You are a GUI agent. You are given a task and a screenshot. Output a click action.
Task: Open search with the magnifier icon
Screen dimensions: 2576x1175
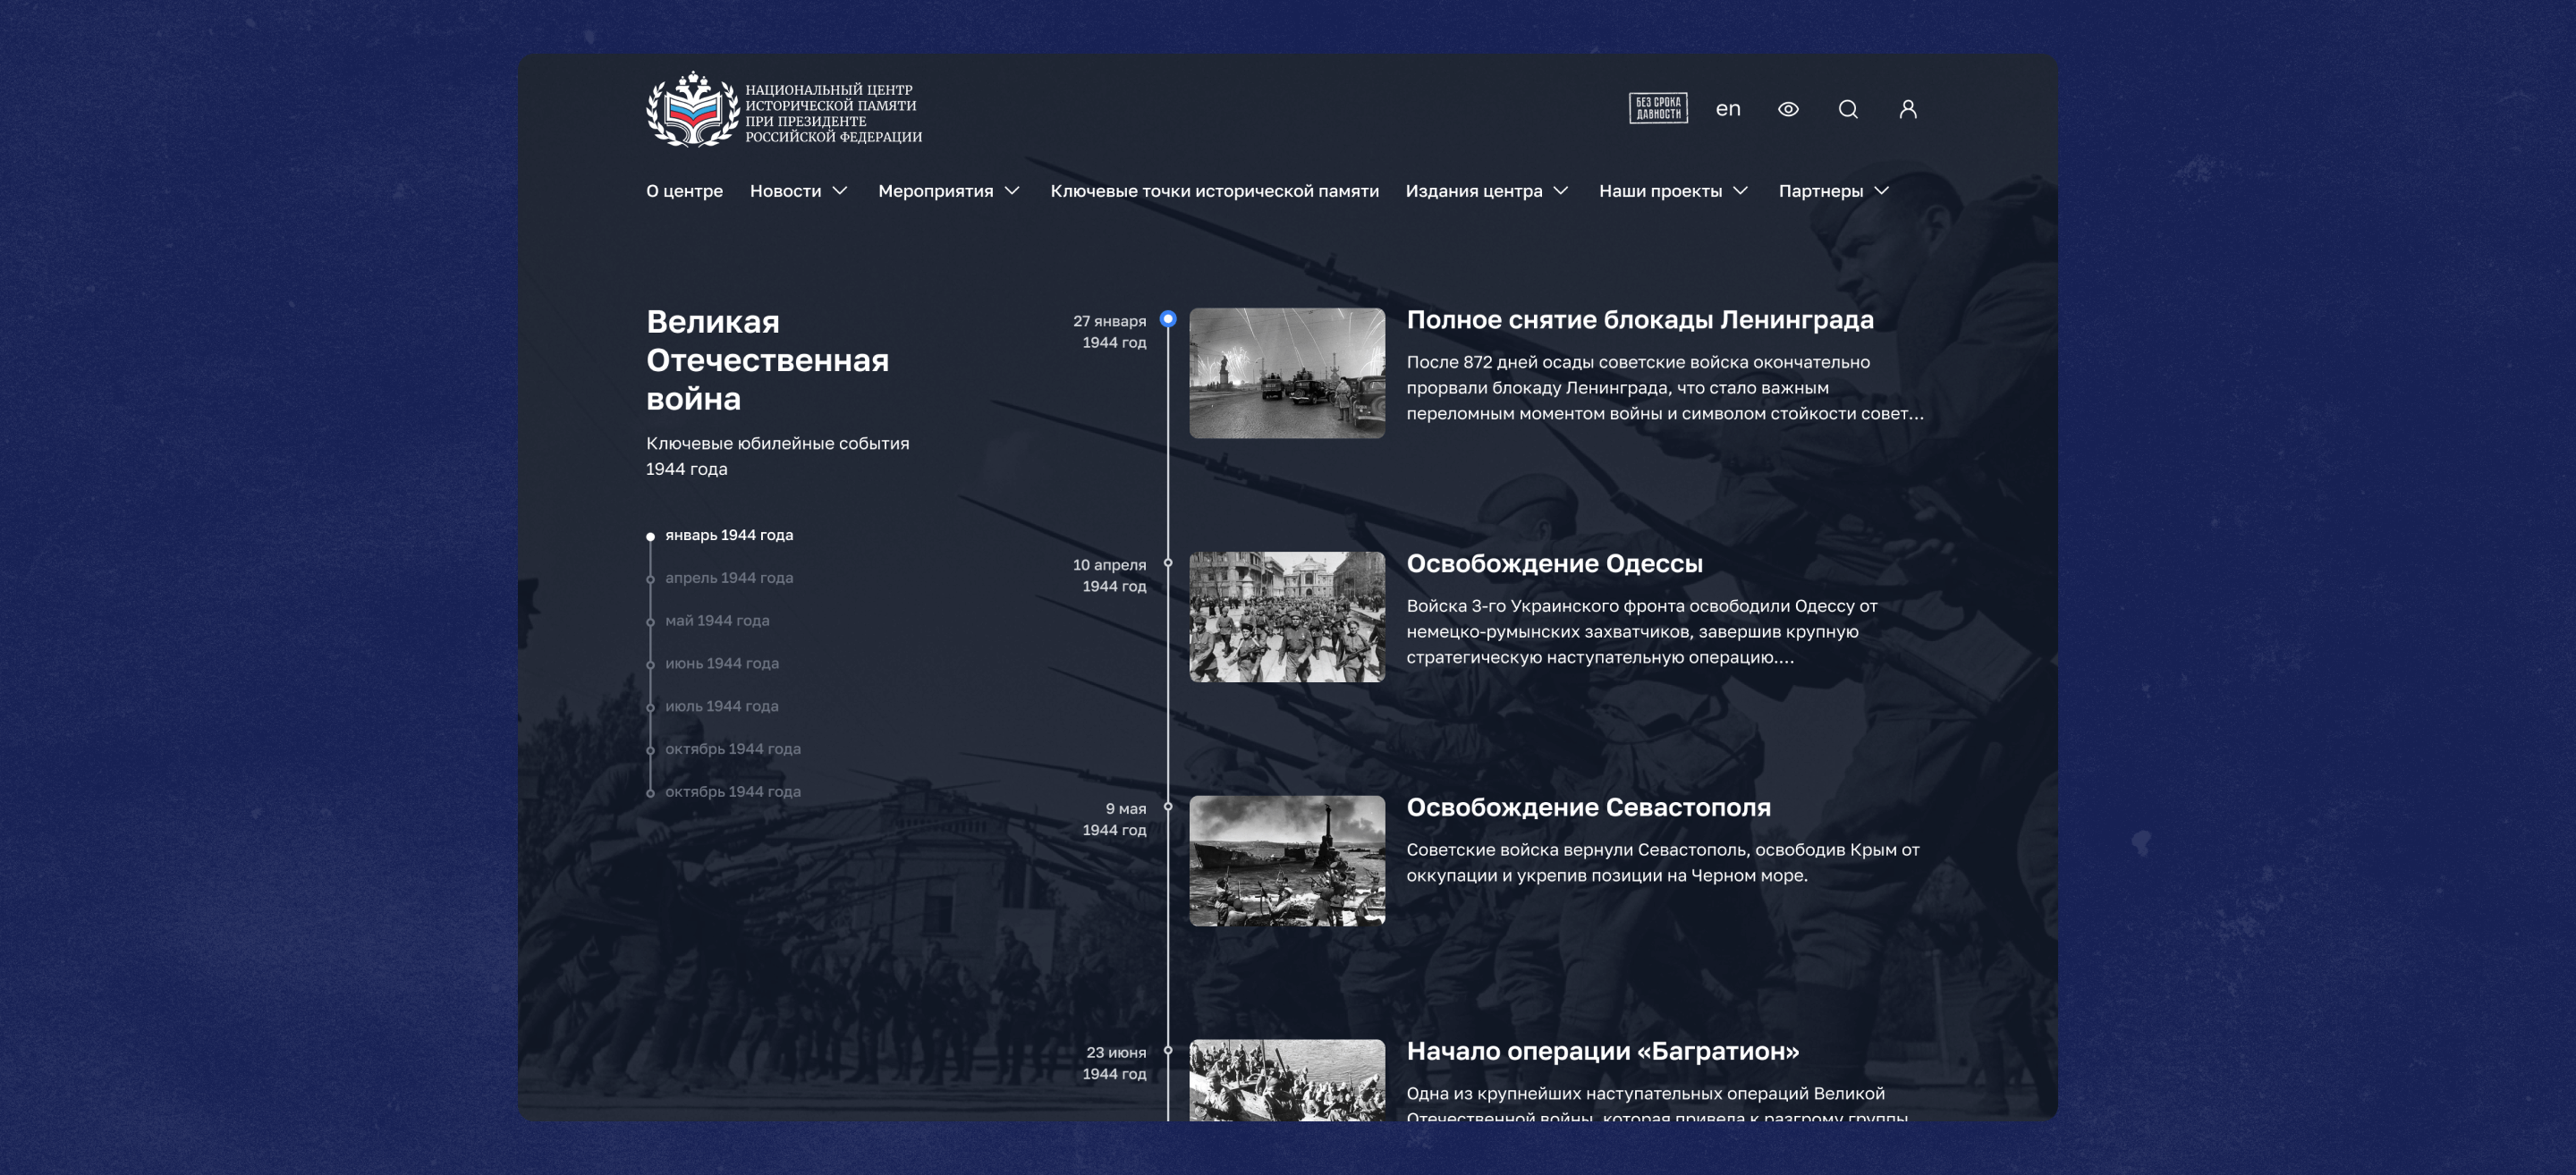coord(1848,109)
